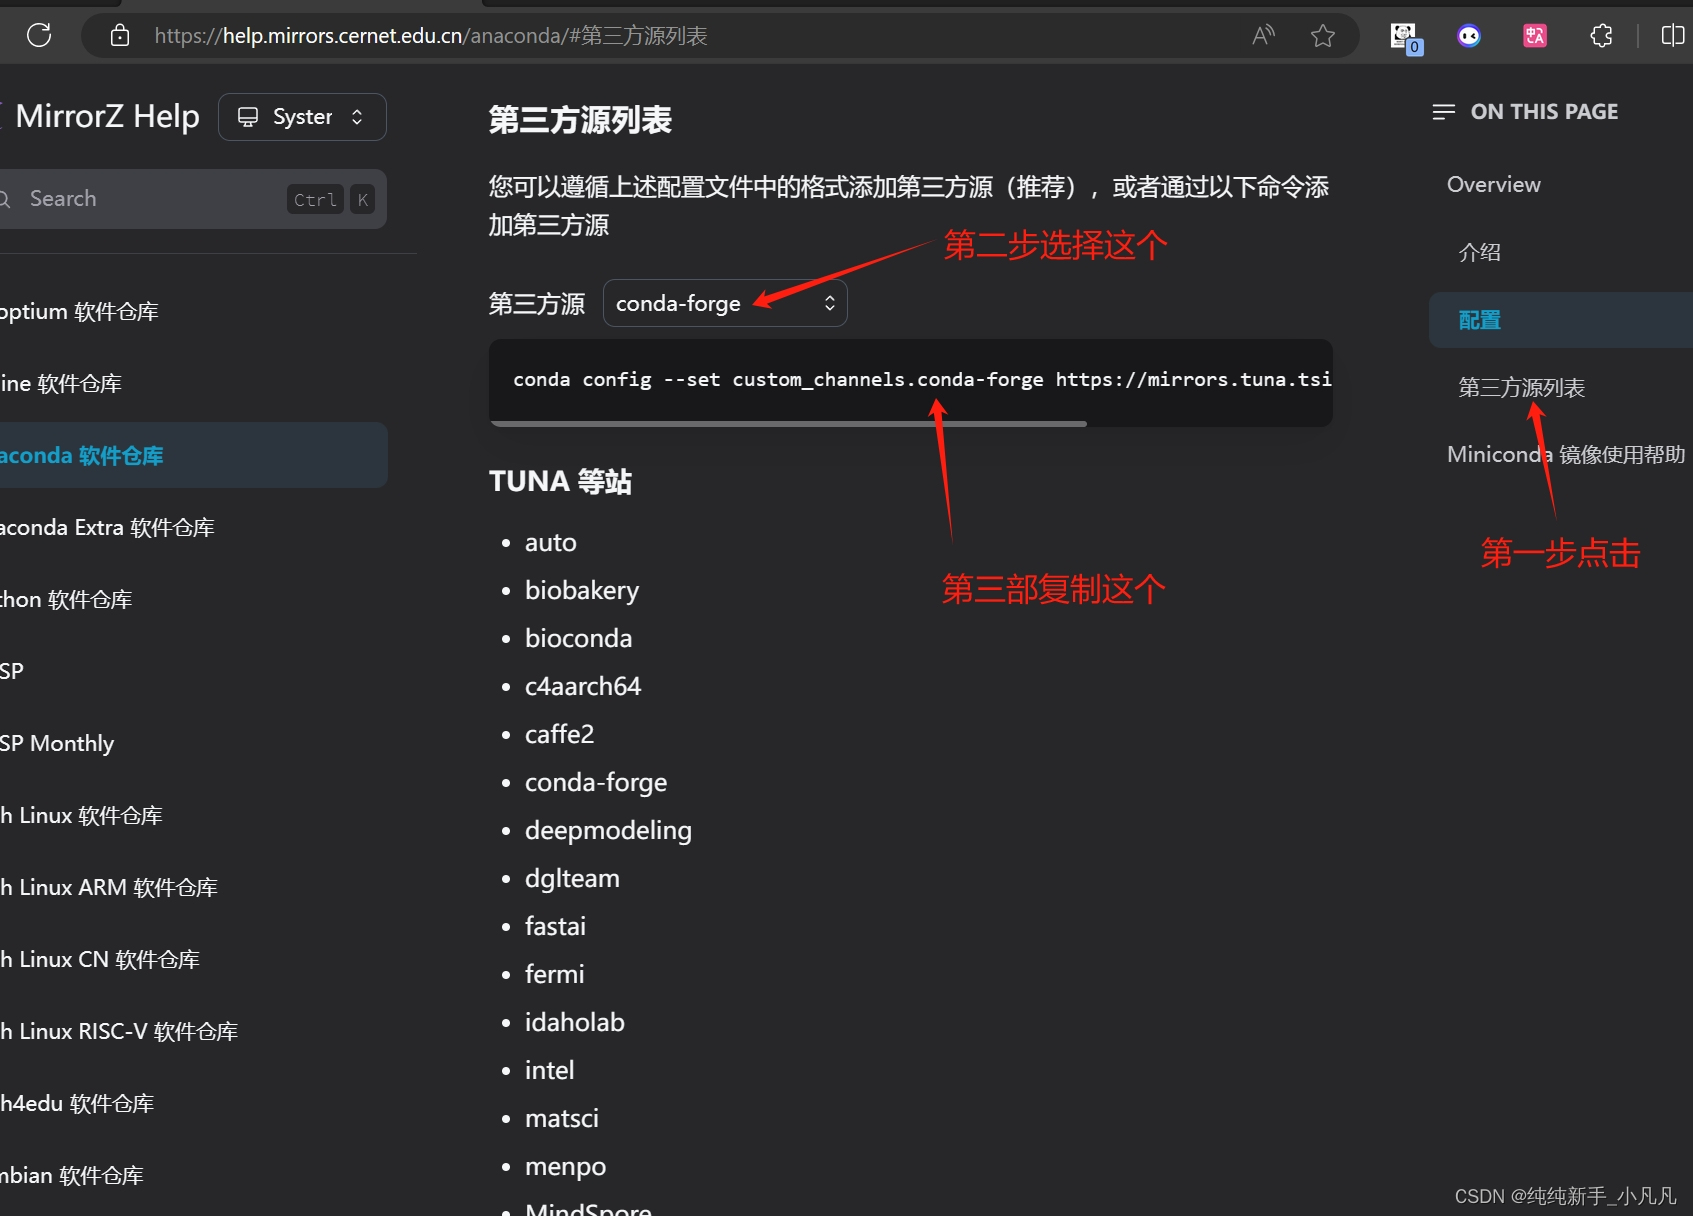Reload the page with the refresh icon
This screenshot has width=1693, height=1216.
39,36
